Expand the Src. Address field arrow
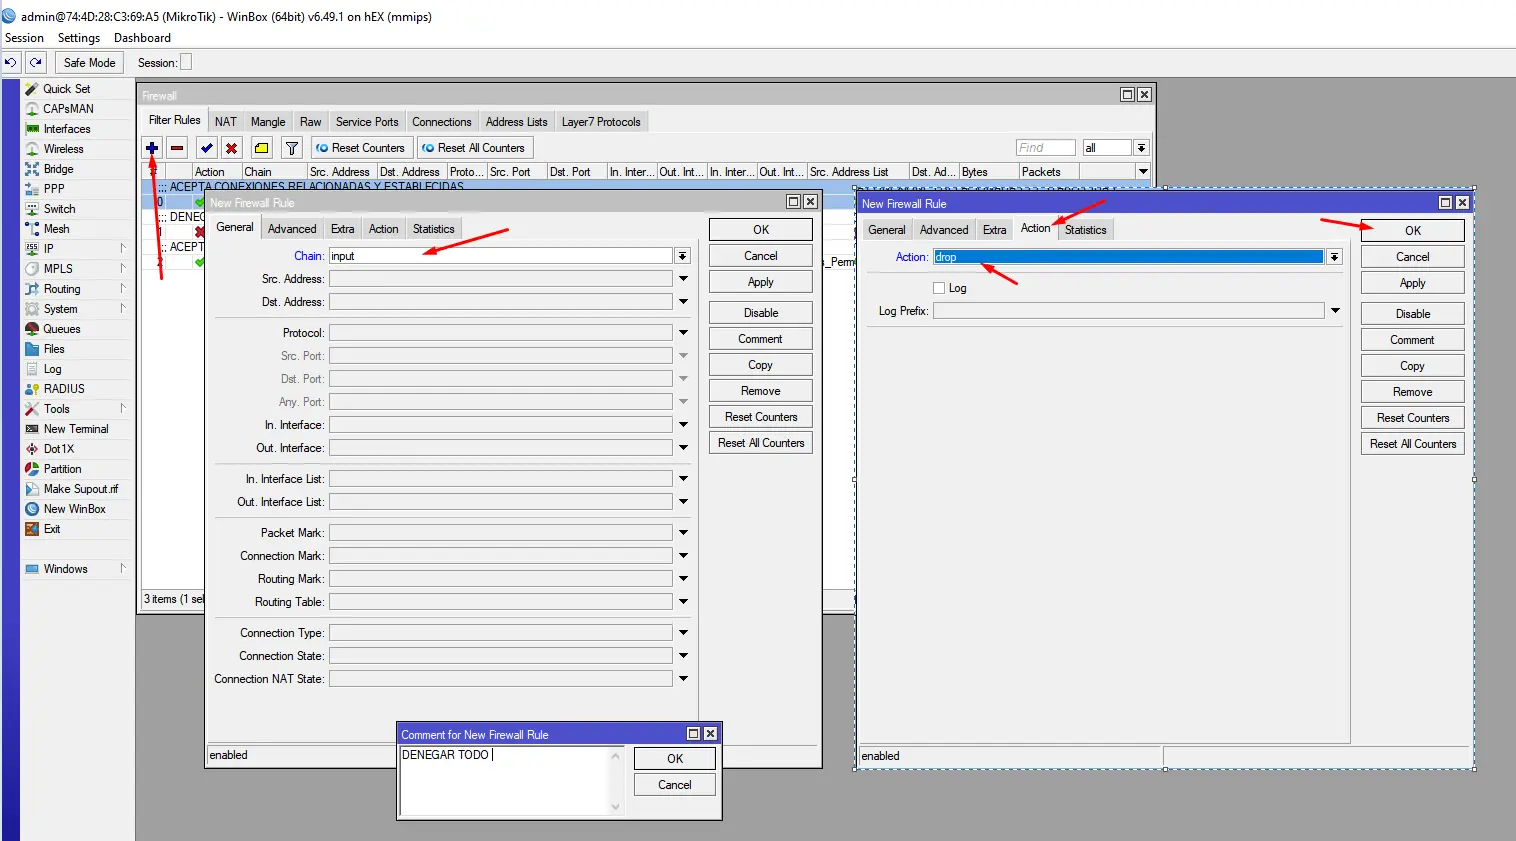This screenshot has width=1516, height=841. click(683, 279)
